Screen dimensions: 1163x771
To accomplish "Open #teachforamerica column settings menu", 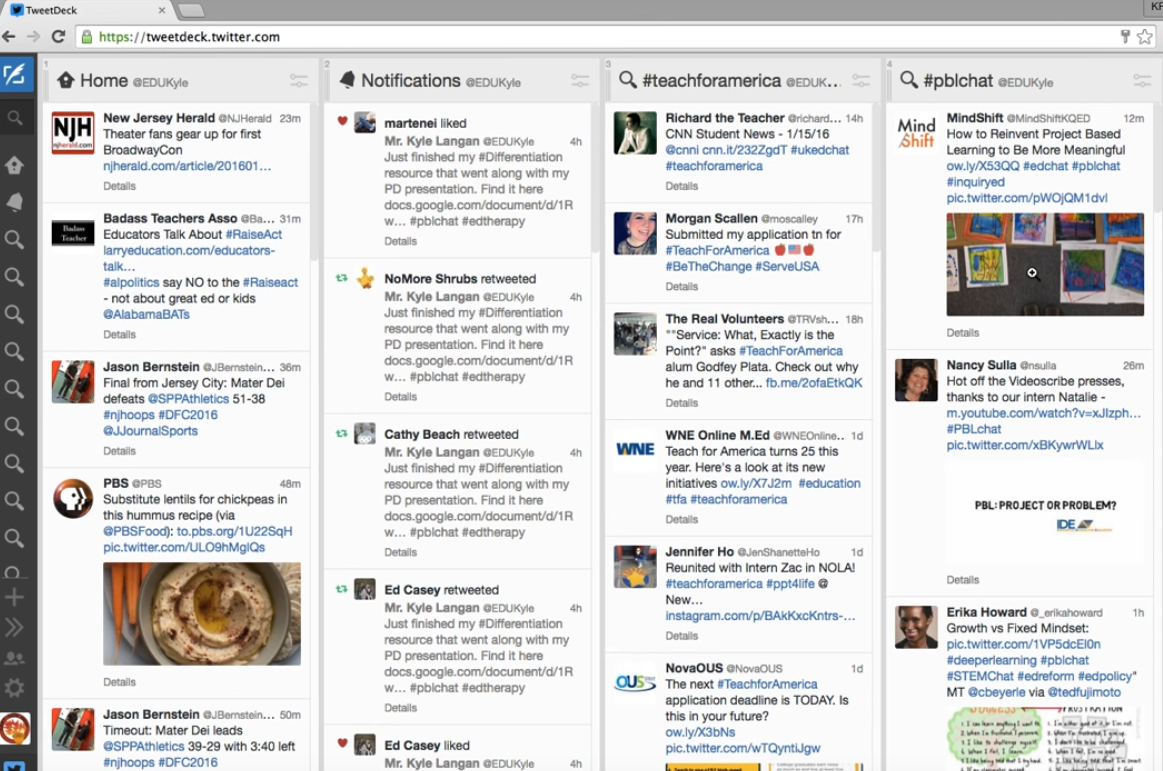I will click(860, 80).
